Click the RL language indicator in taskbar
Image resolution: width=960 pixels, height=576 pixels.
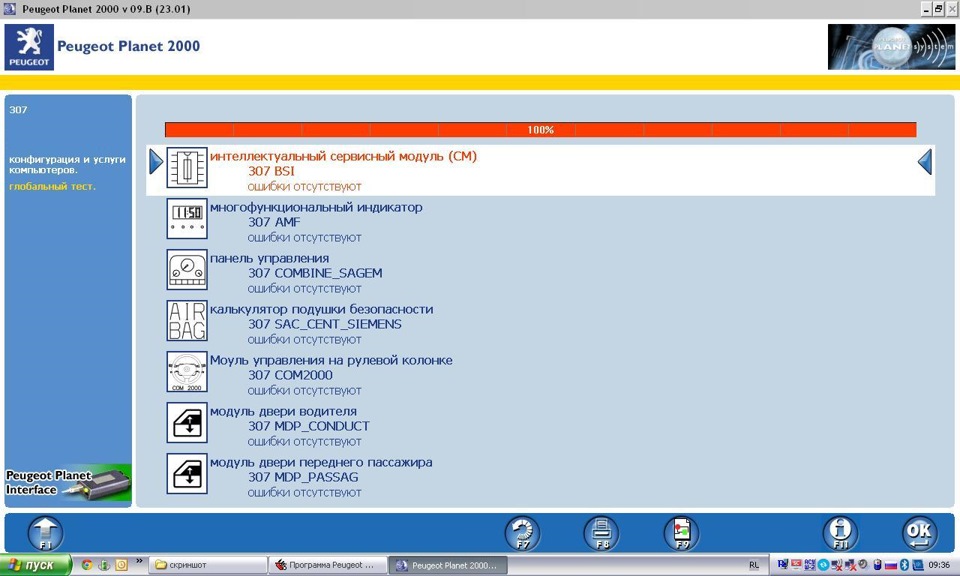[x=754, y=565]
